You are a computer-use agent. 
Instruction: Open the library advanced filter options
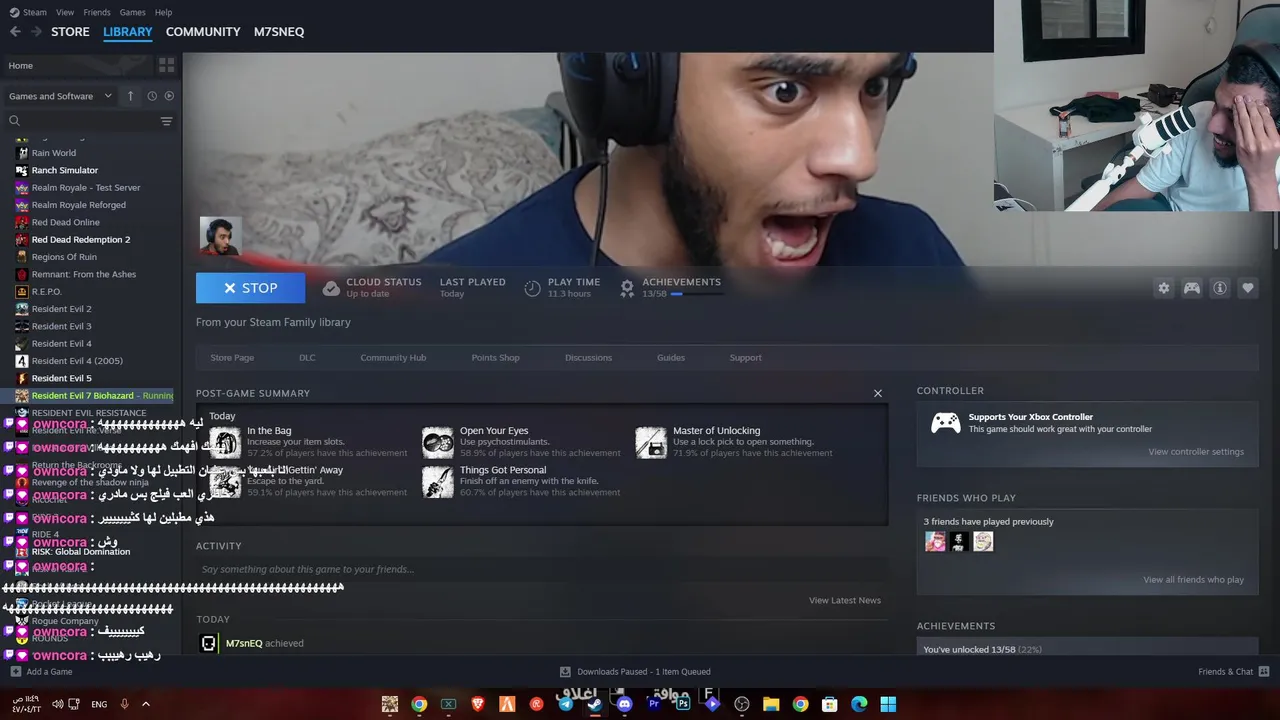(167, 121)
